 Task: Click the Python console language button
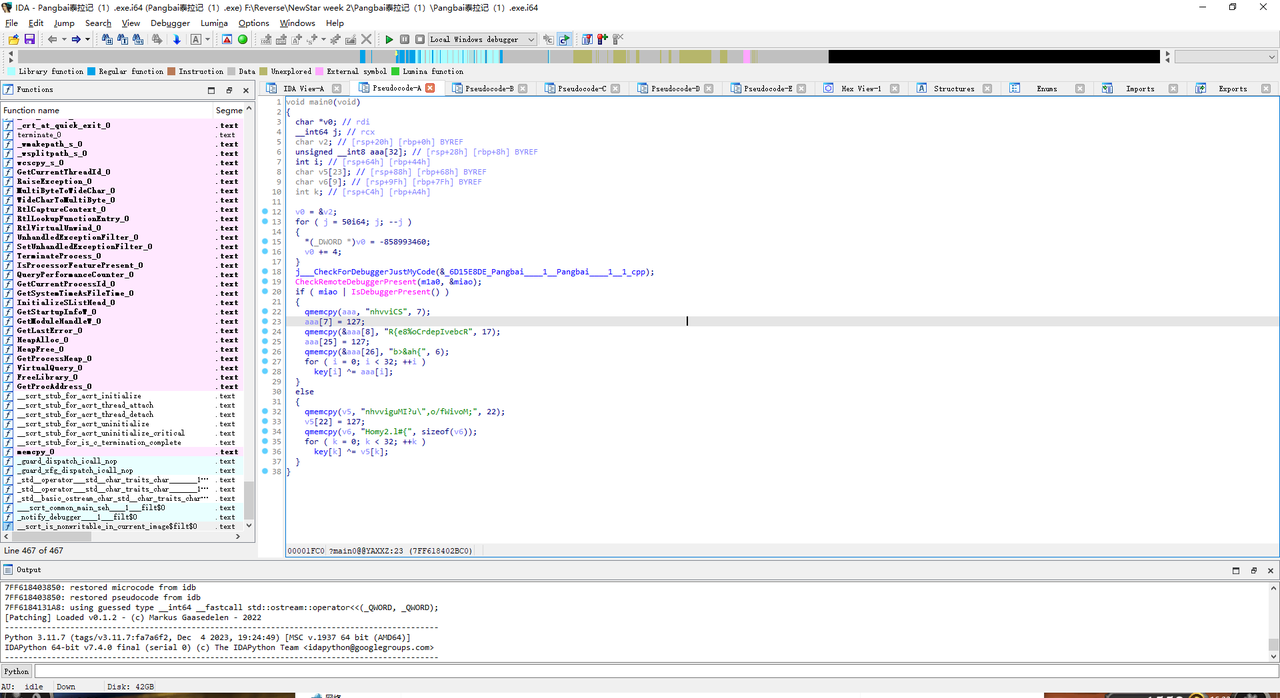[16, 672]
